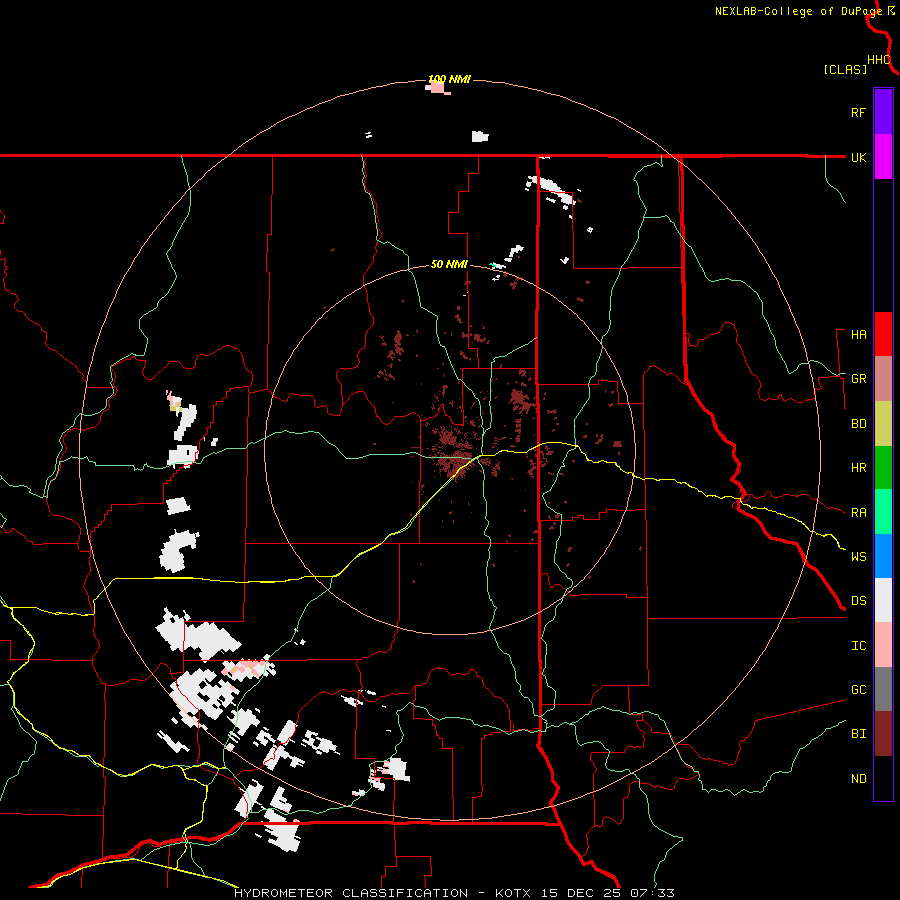Viewport: 900px width, 900px height.
Task: Choose the IC pink legend swatch
Action: (x=883, y=645)
